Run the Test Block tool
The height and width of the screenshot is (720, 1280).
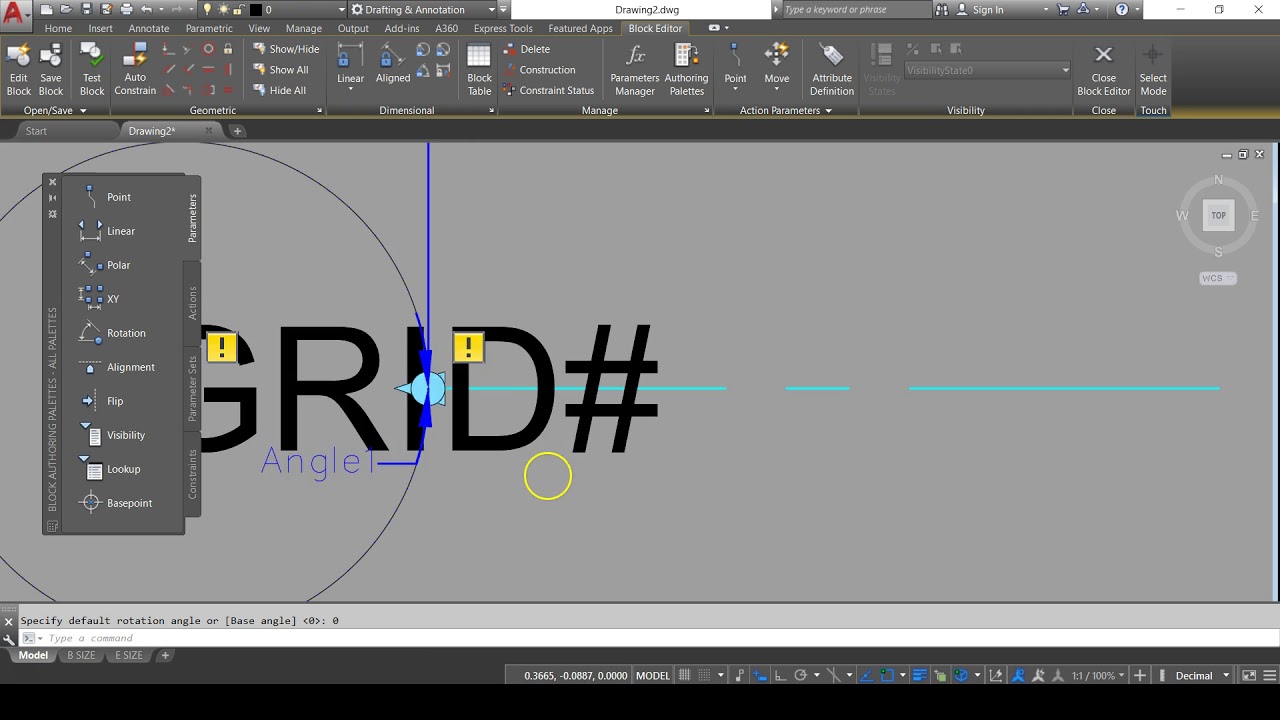(x=92, y=70)
